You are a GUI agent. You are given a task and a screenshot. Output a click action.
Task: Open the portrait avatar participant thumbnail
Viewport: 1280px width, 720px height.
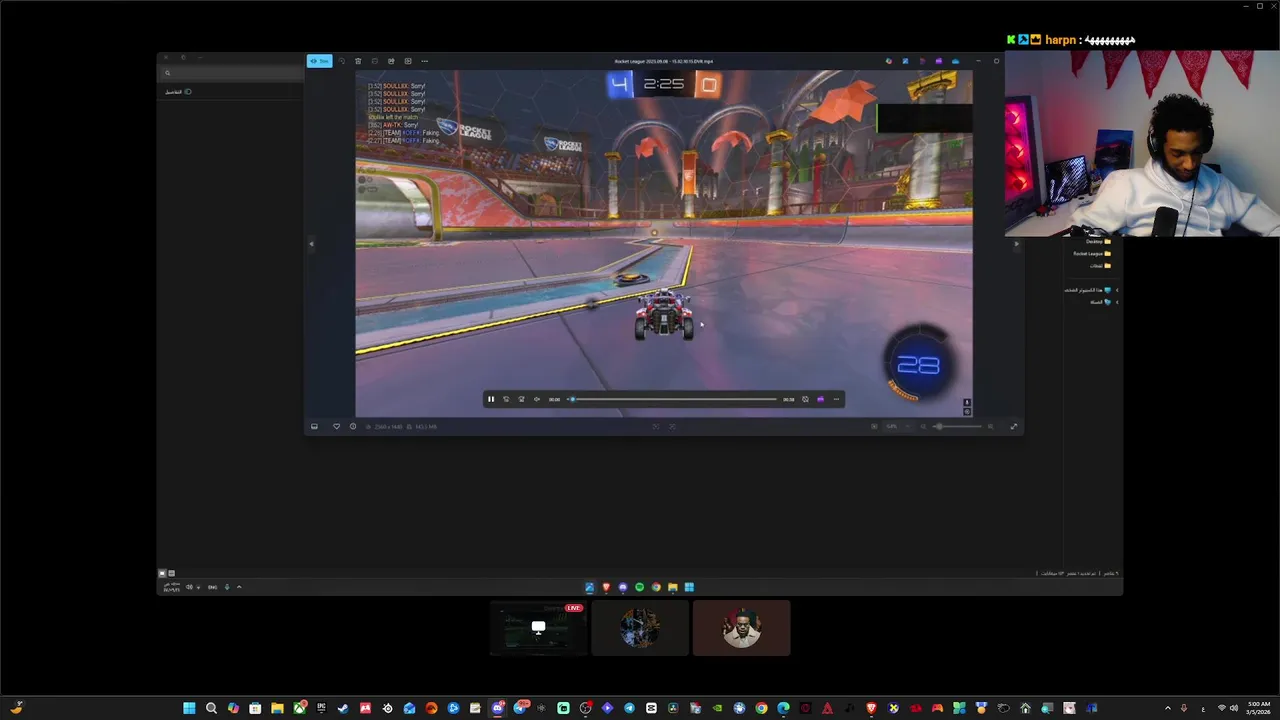point(741,628)
